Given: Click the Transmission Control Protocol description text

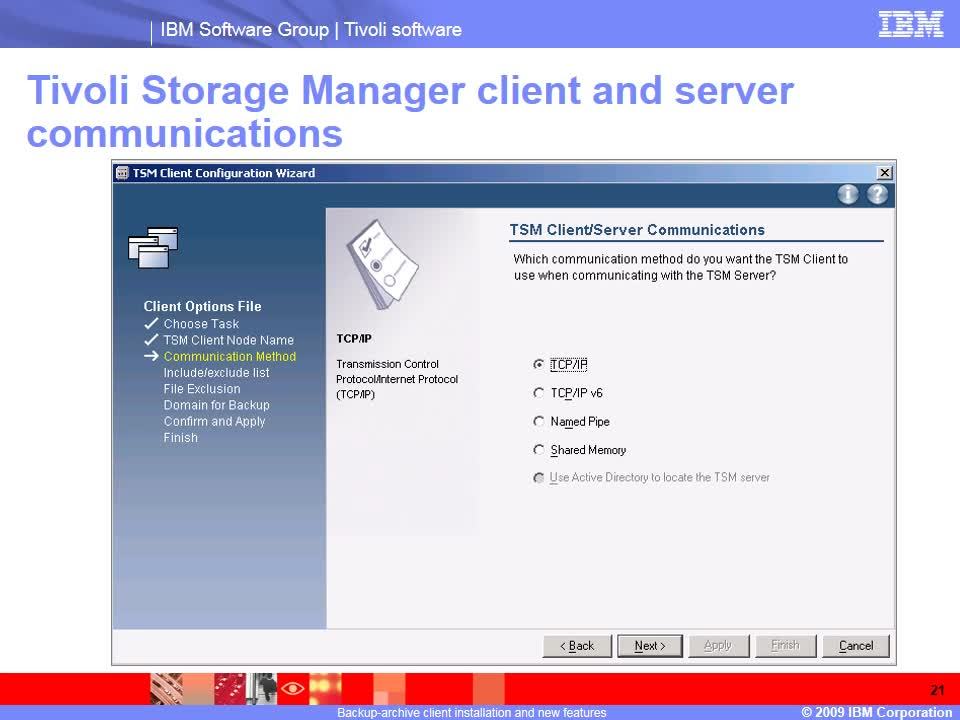Looking at the screenshot, I should pos(397,379).
